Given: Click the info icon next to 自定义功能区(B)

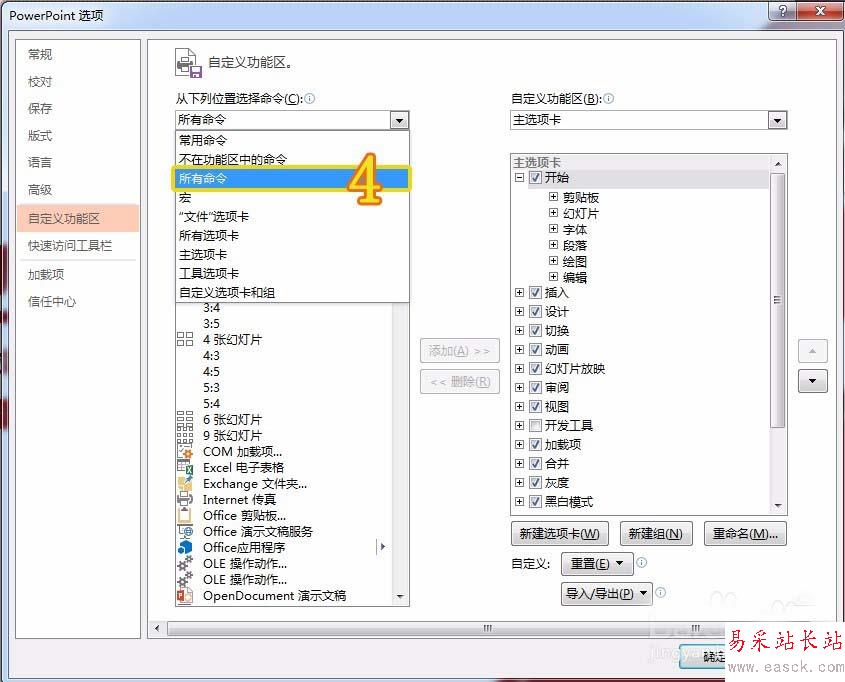Looking at the screenshot, I should pos(608,99).
